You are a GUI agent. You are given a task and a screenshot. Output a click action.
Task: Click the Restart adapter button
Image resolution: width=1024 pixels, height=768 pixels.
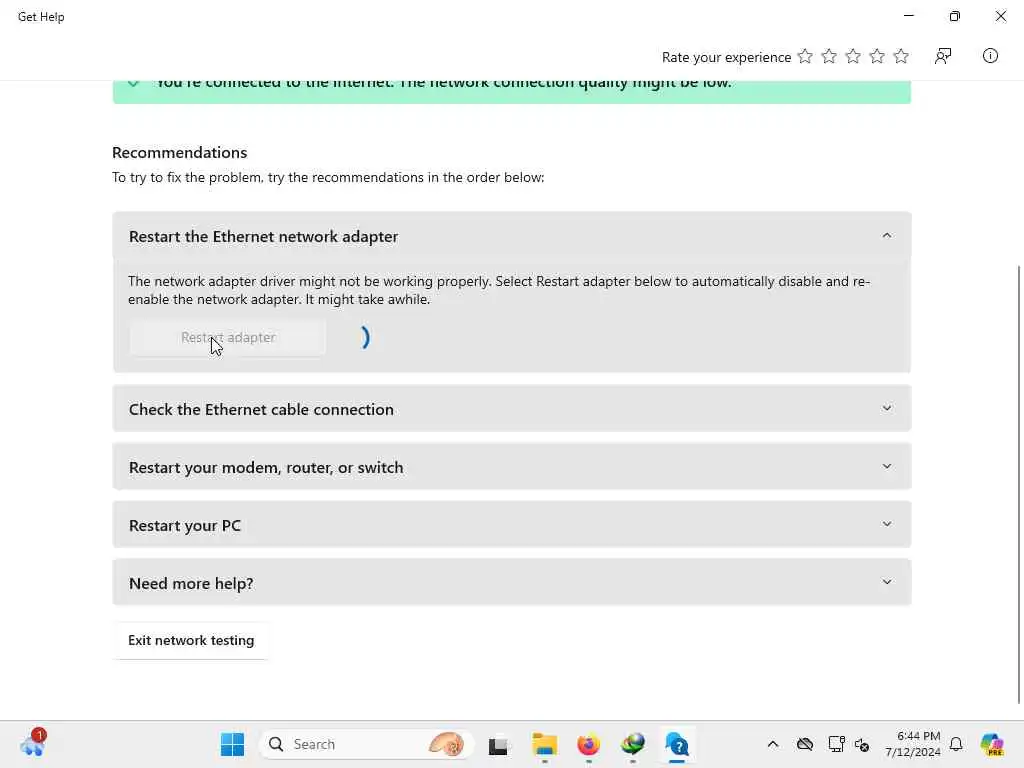(x=228, y=338)
